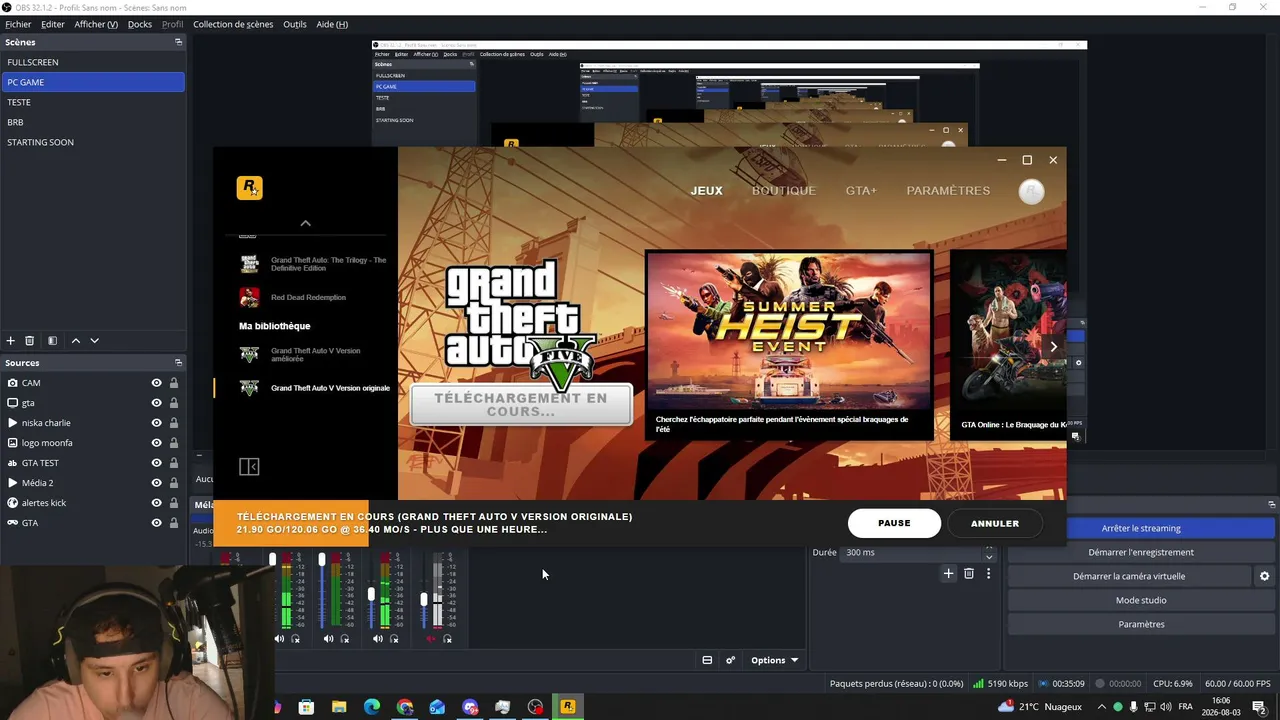Toggle visibility of alertes kick source
This screenshot has width=1280, height=720.
pyautogui.click(x=156, y=503)
